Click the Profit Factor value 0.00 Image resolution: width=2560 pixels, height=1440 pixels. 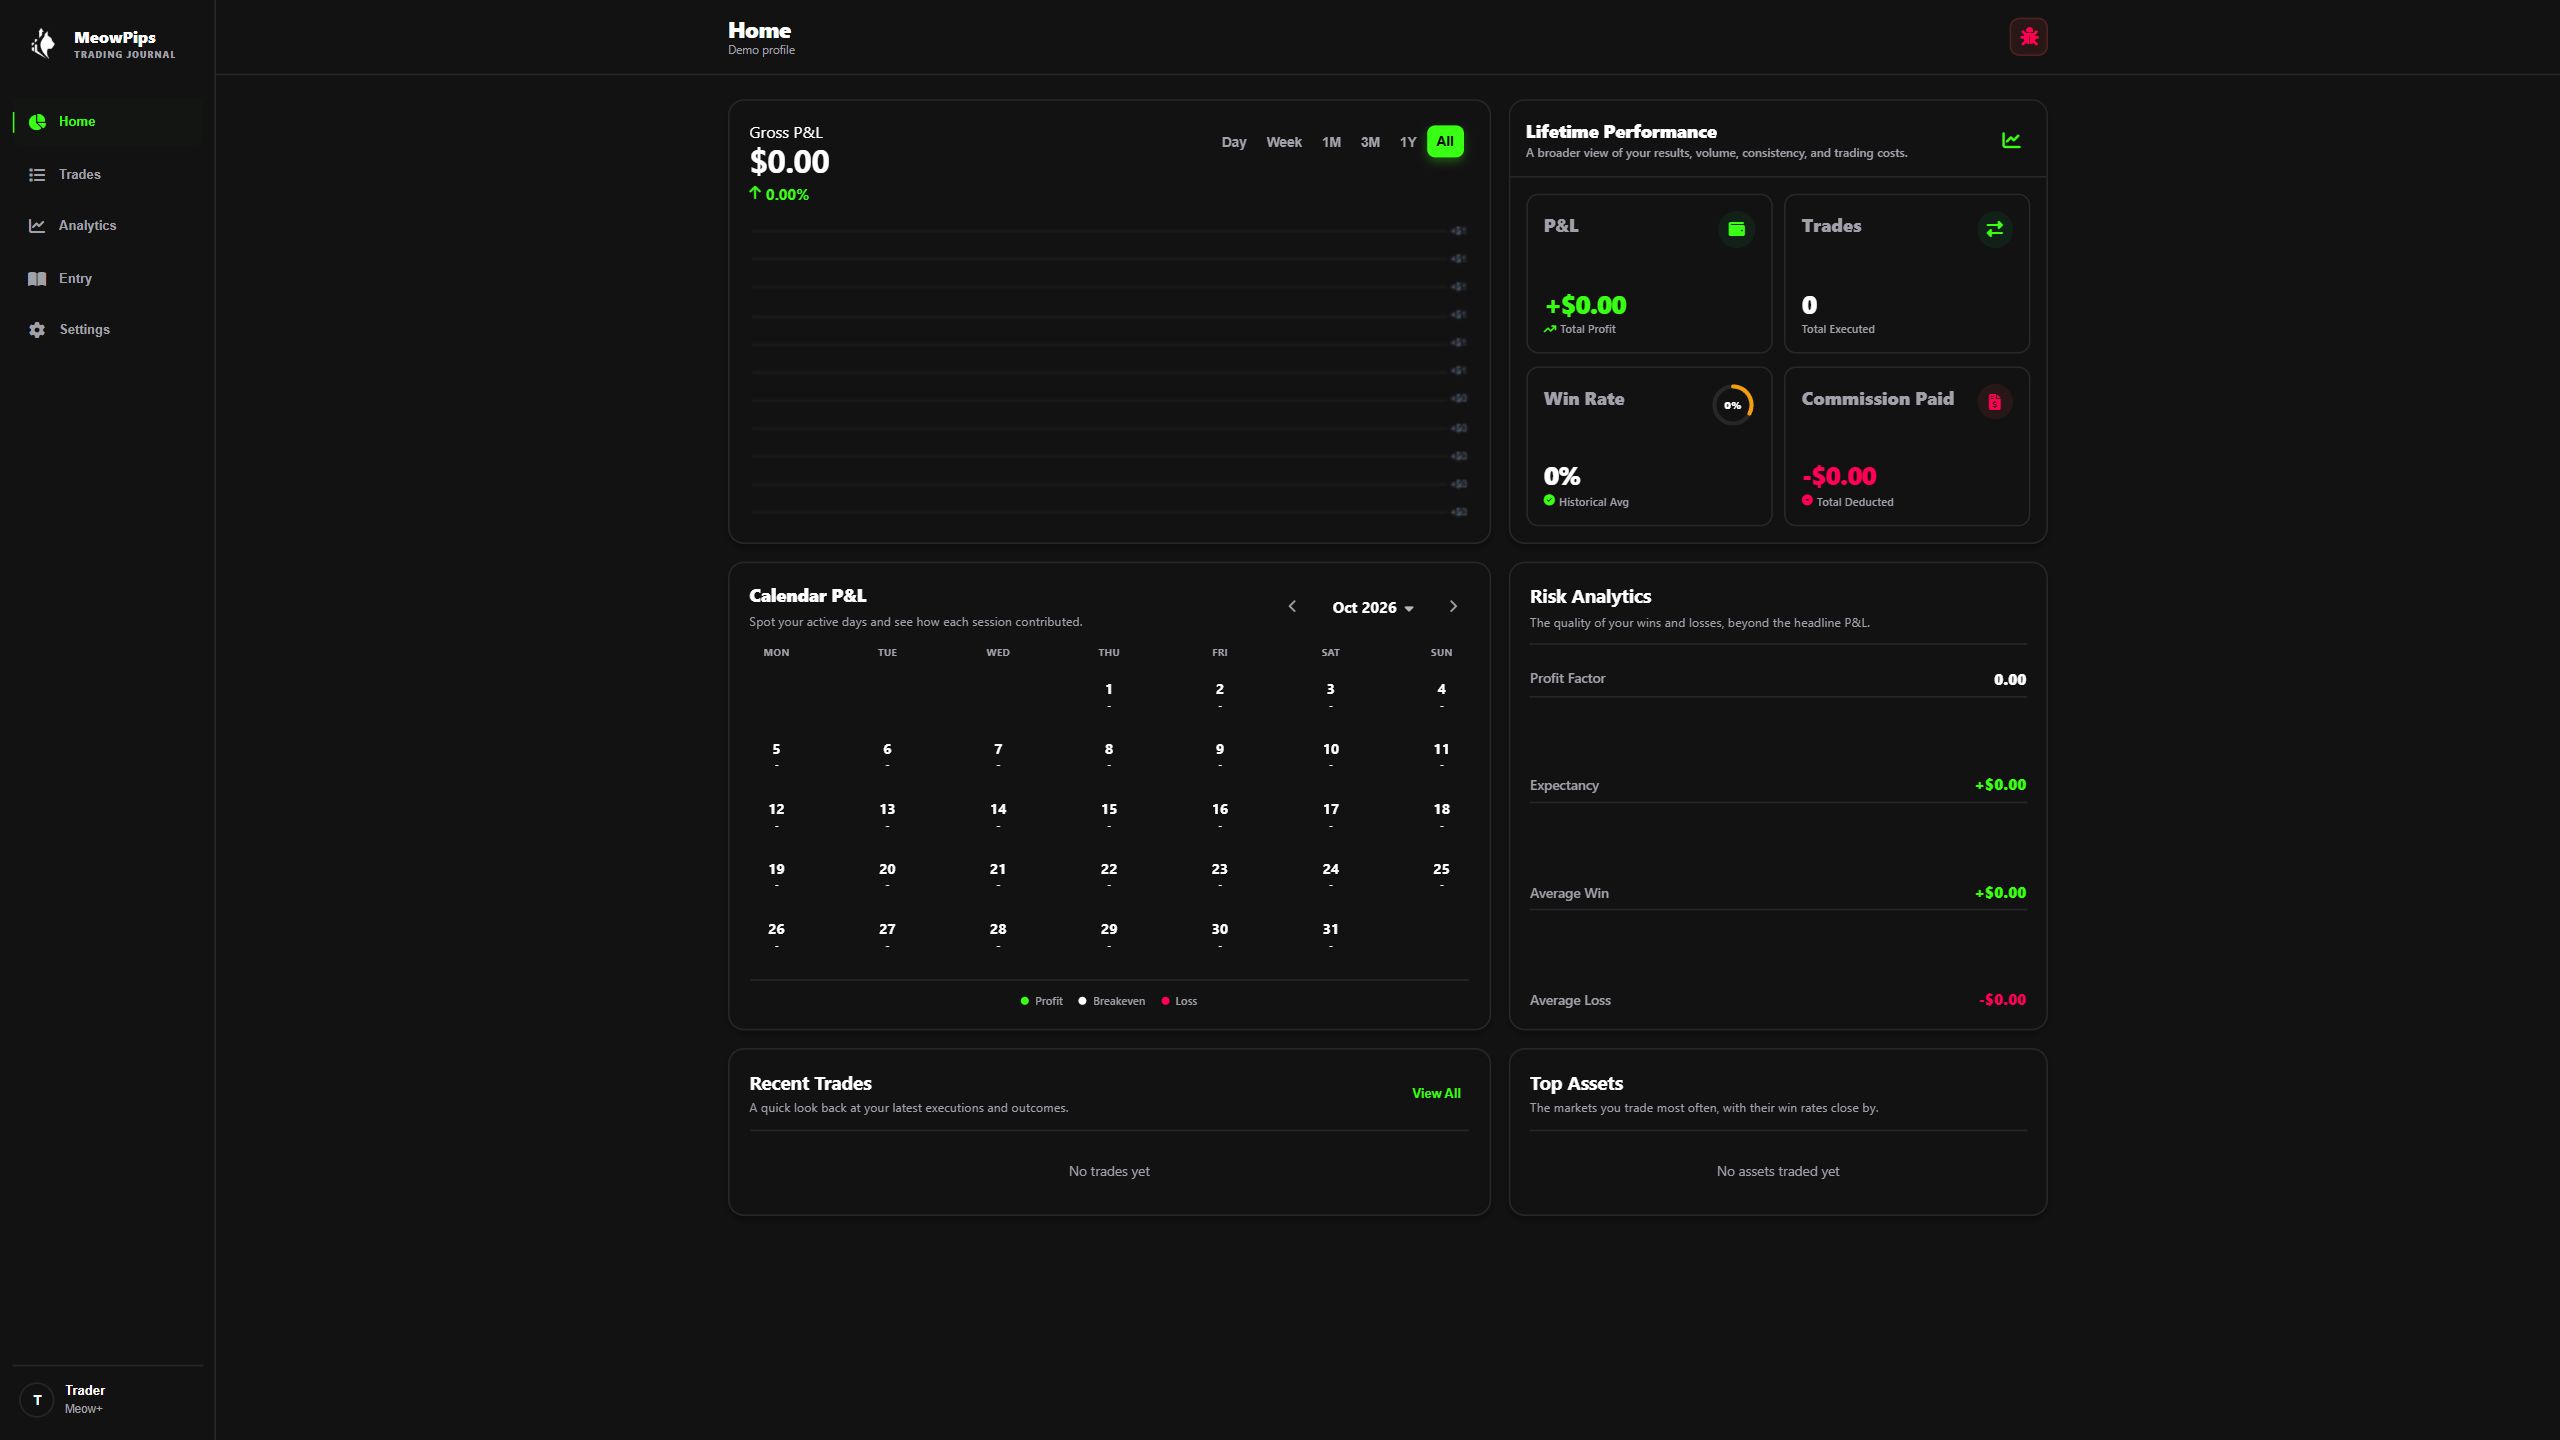point(2009,680)
